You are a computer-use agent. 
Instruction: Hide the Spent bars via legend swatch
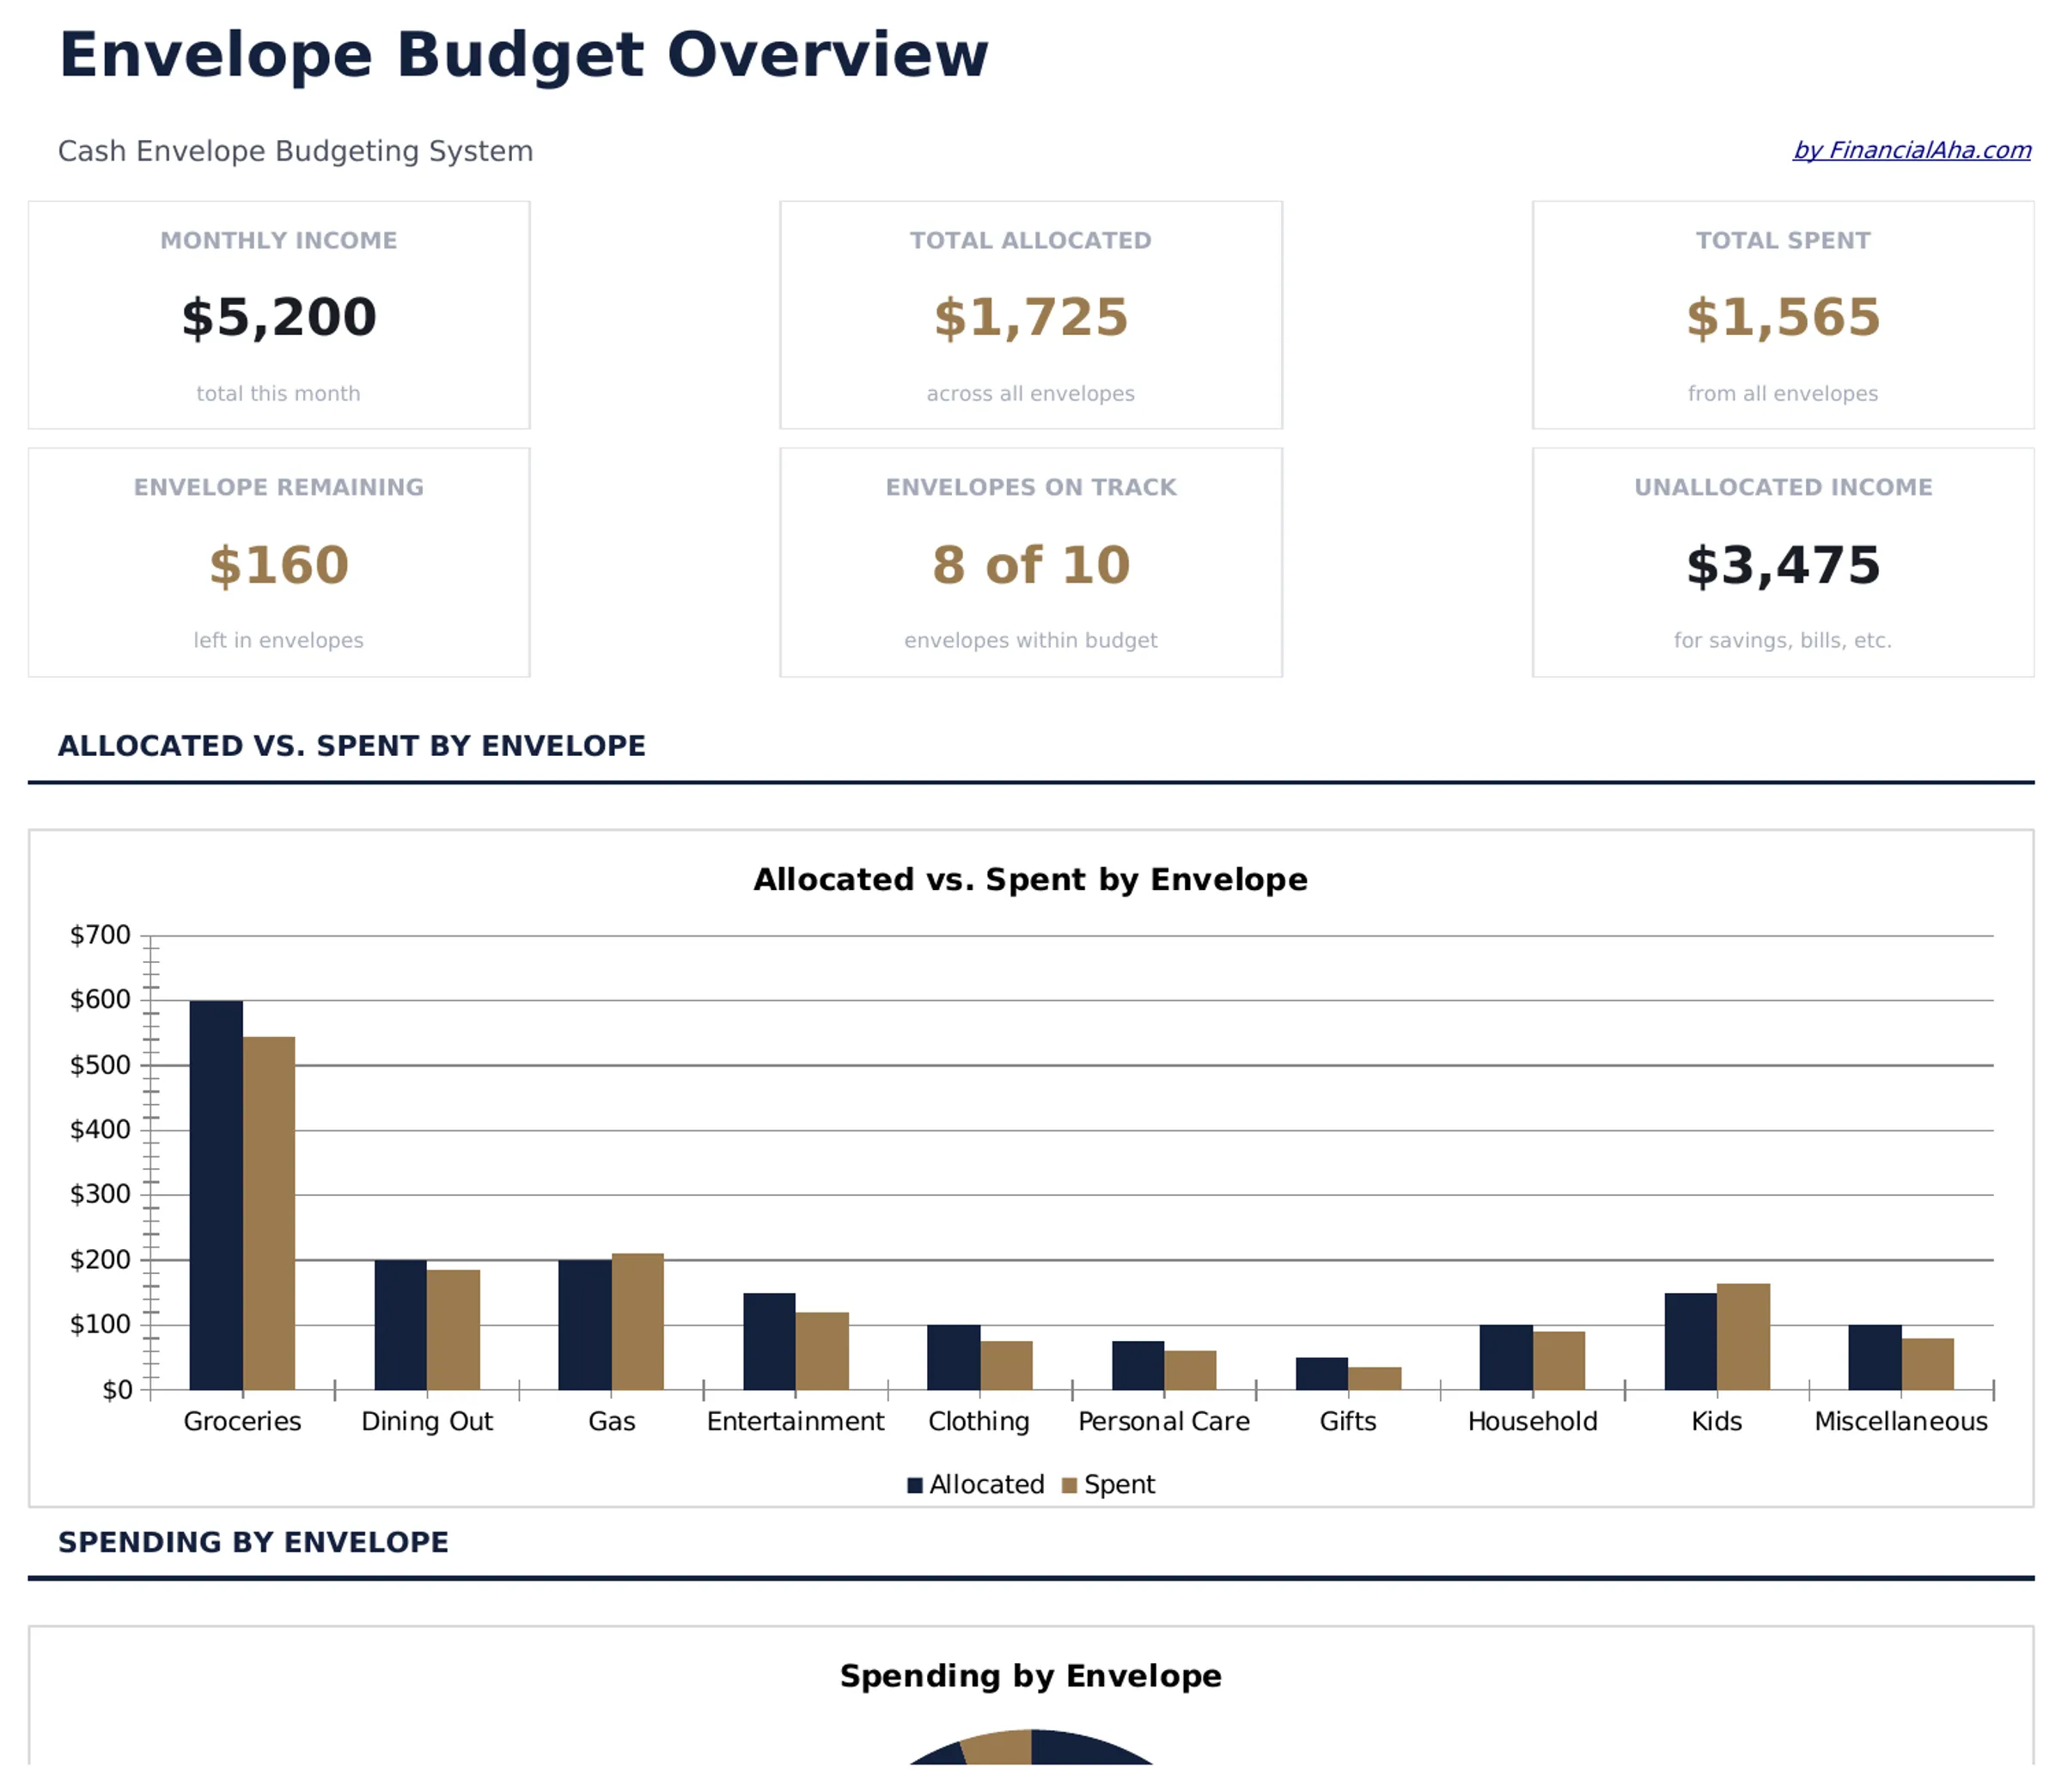1067,1484
